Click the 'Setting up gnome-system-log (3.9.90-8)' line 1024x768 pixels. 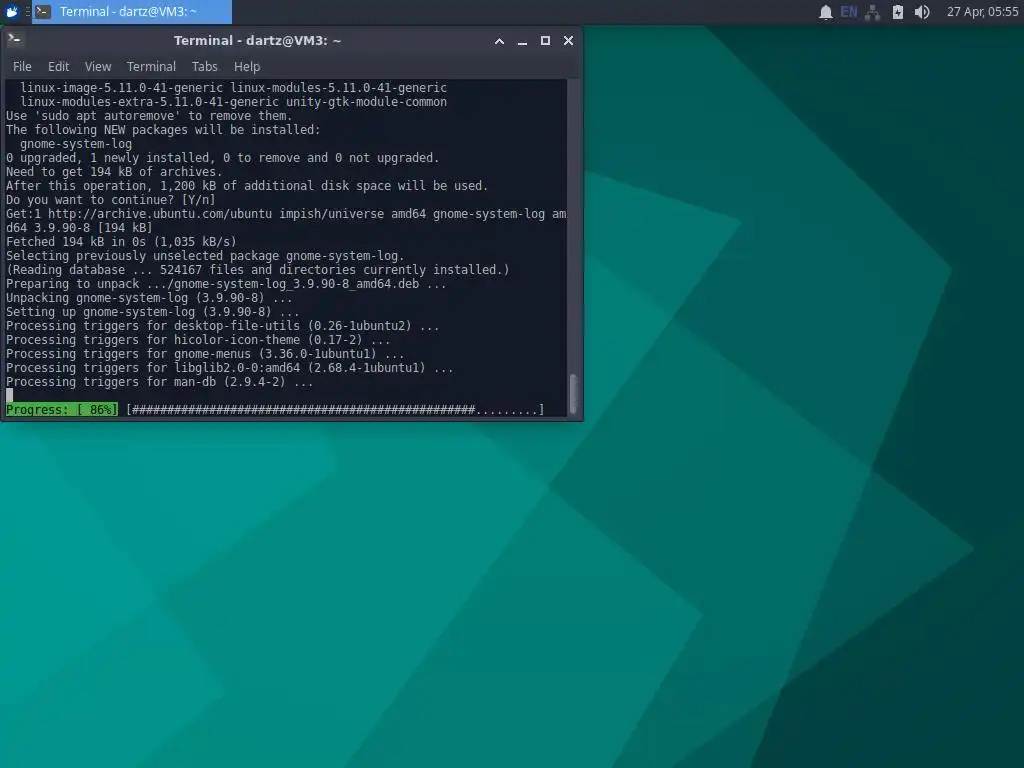tap(152, 312)
